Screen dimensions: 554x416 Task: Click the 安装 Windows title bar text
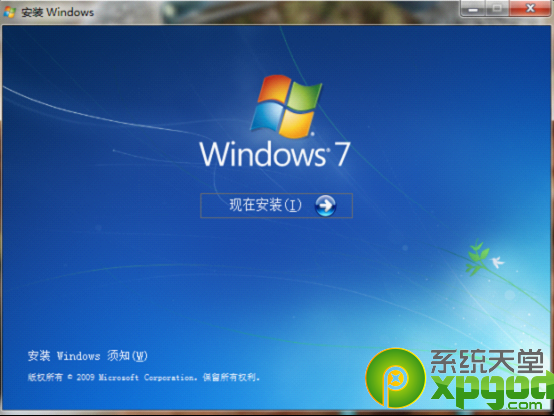point(58,12)
